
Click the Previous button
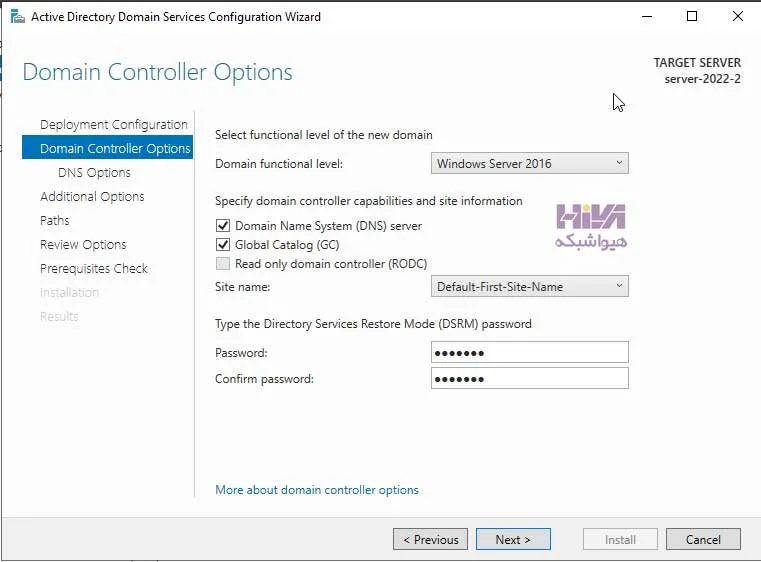tap(430, 539)
